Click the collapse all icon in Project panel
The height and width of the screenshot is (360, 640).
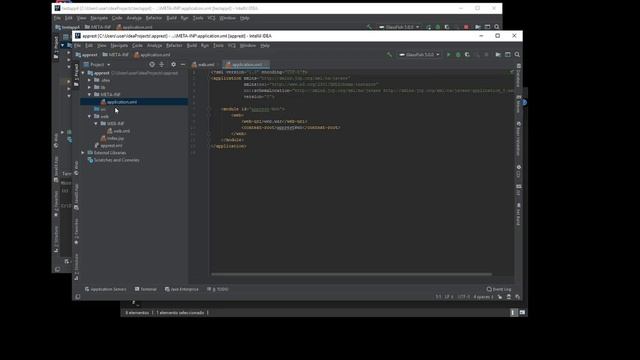pyautogui.click(x=162, y=64)
